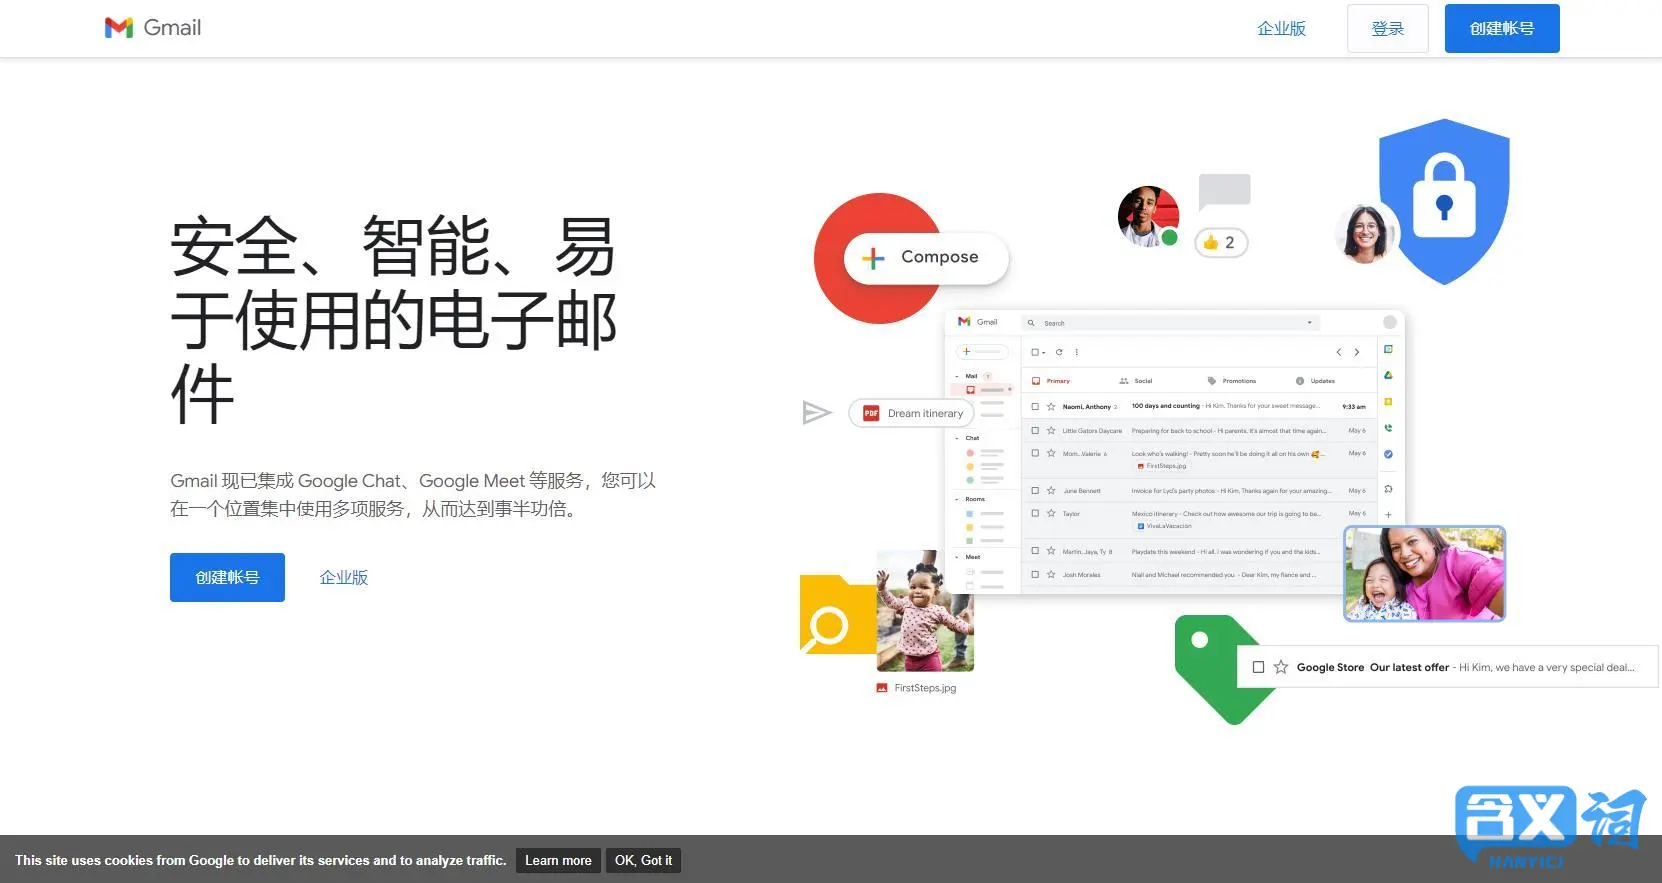Click the blue shield lock icon

[1444, 200]
